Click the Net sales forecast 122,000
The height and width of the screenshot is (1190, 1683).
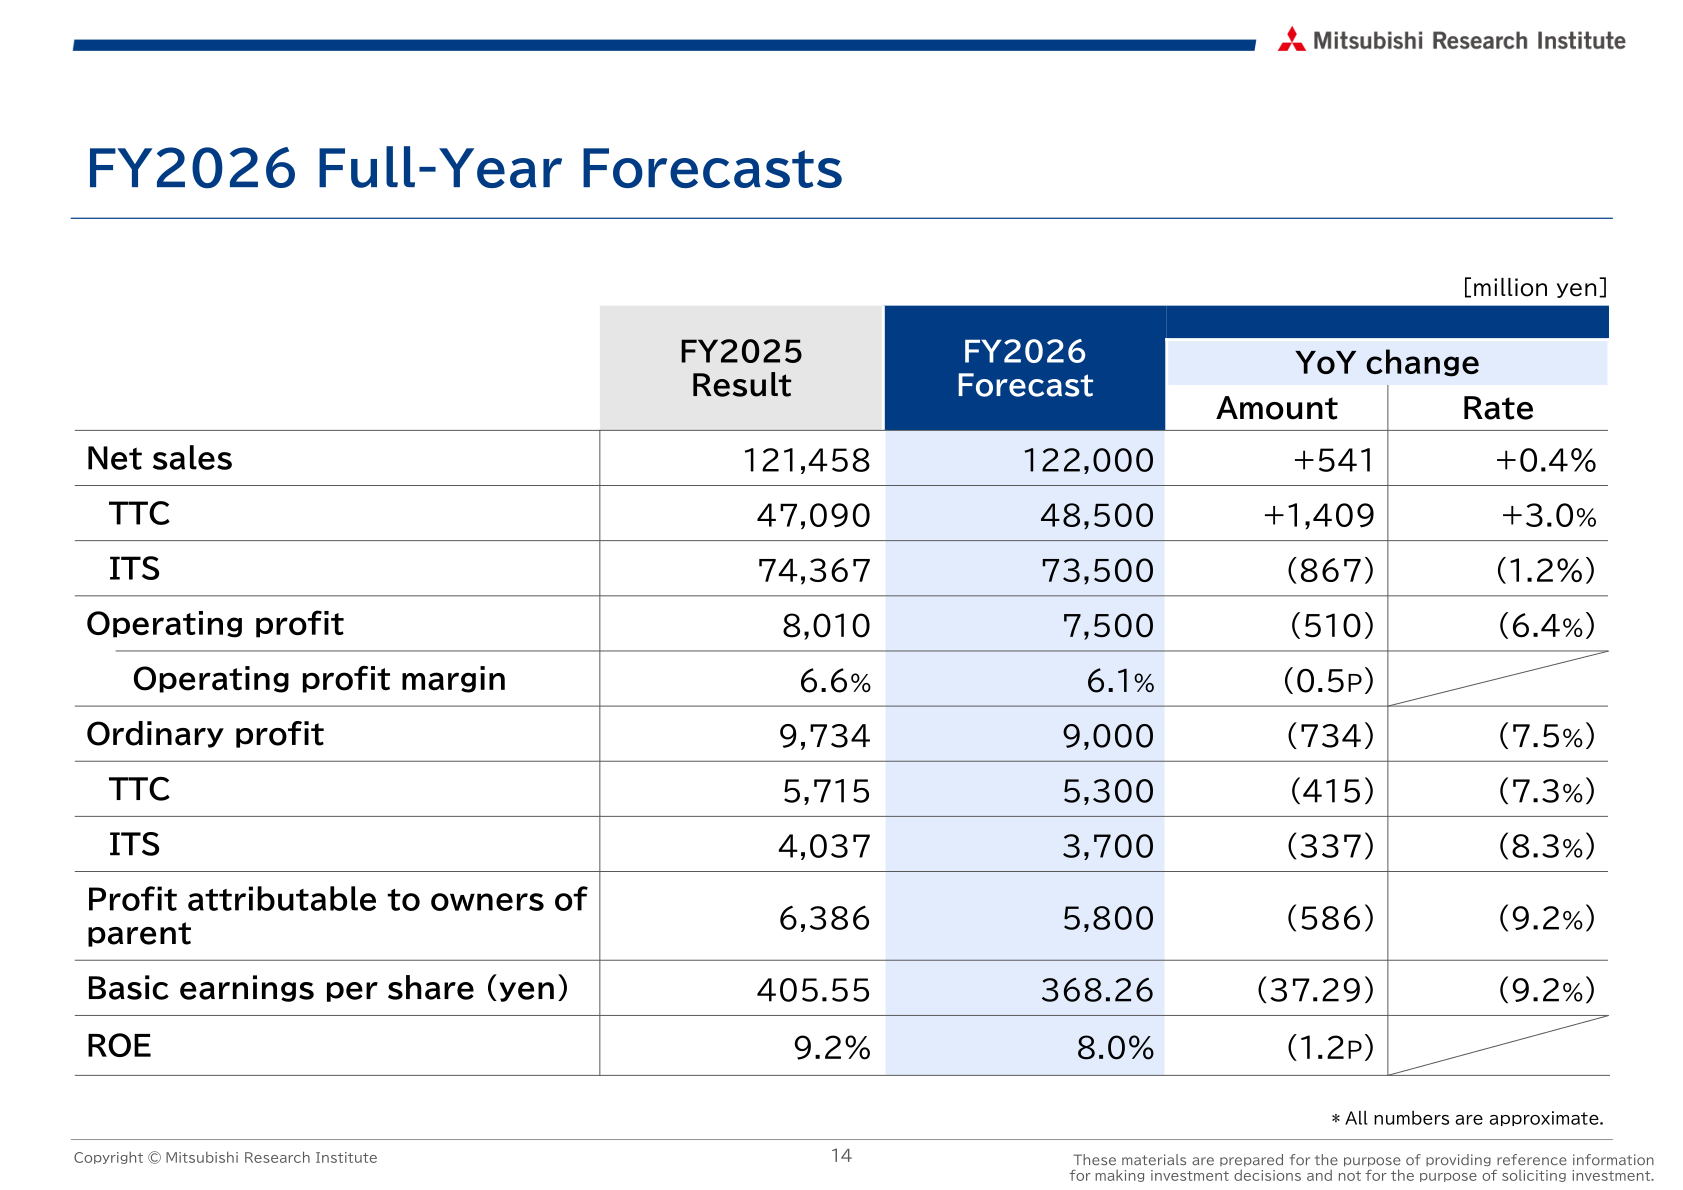click(1088, 460)
